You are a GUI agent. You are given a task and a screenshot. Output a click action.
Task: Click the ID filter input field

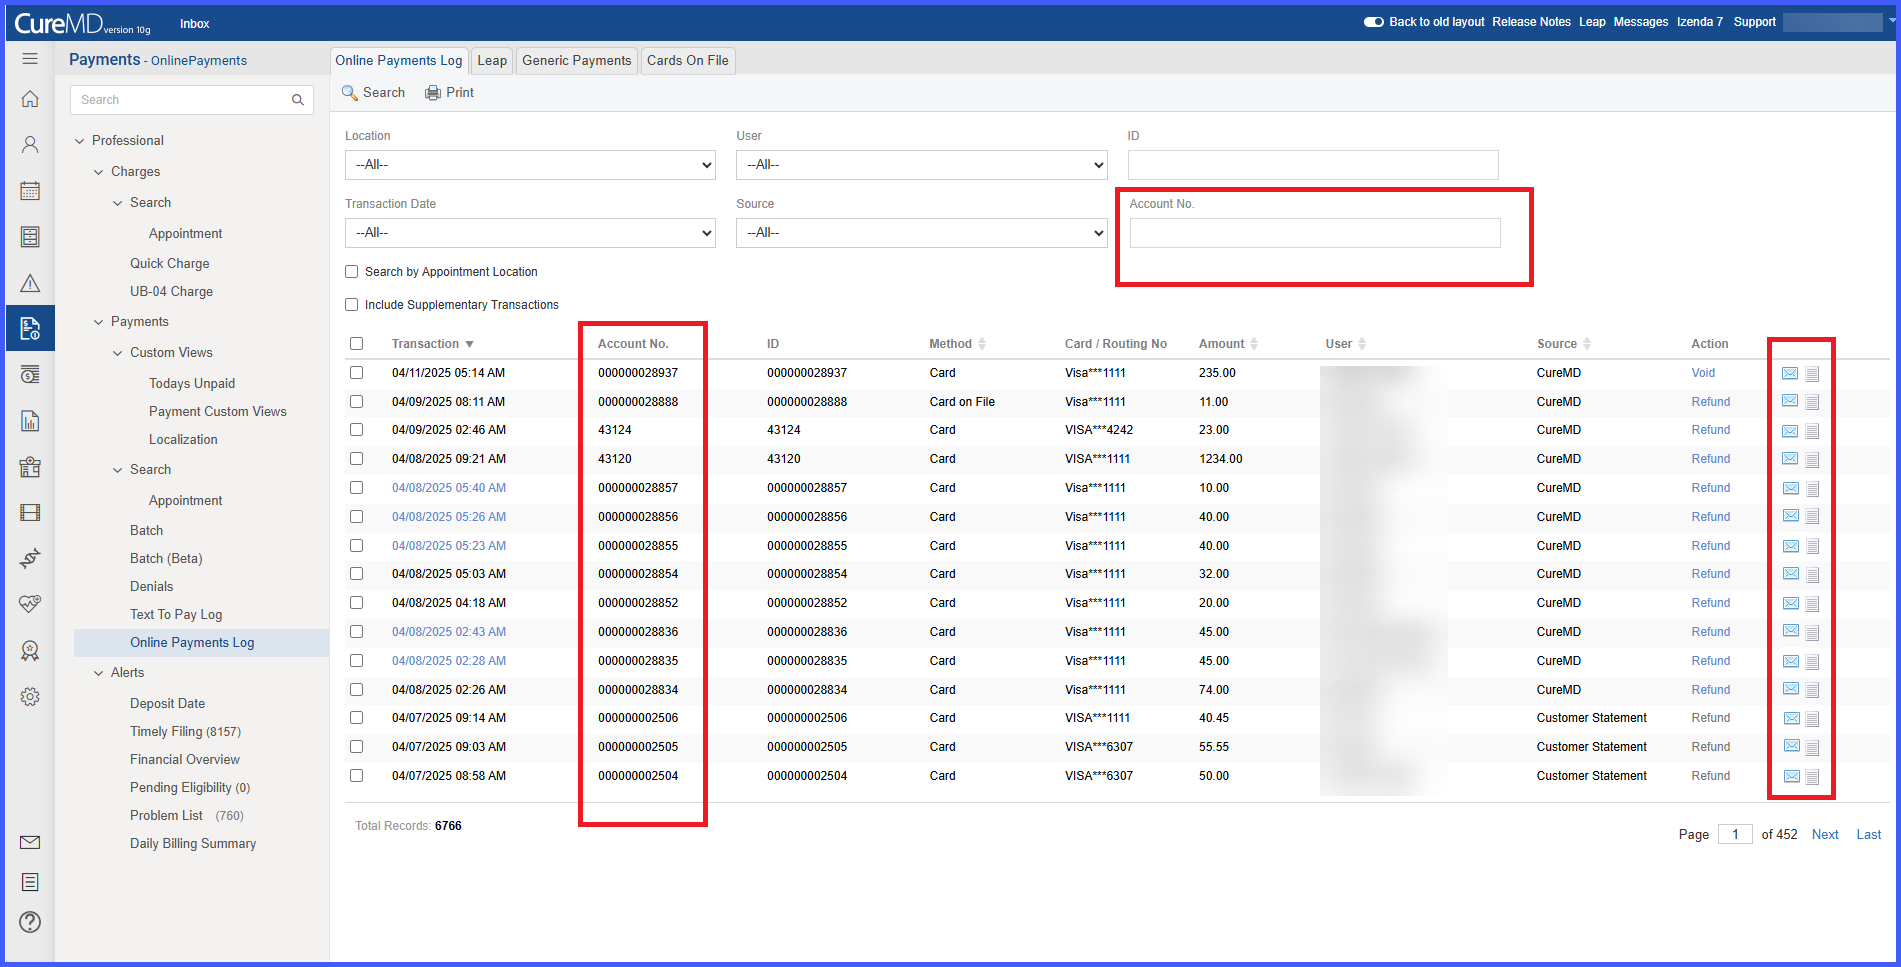[x=1313, y=165]
